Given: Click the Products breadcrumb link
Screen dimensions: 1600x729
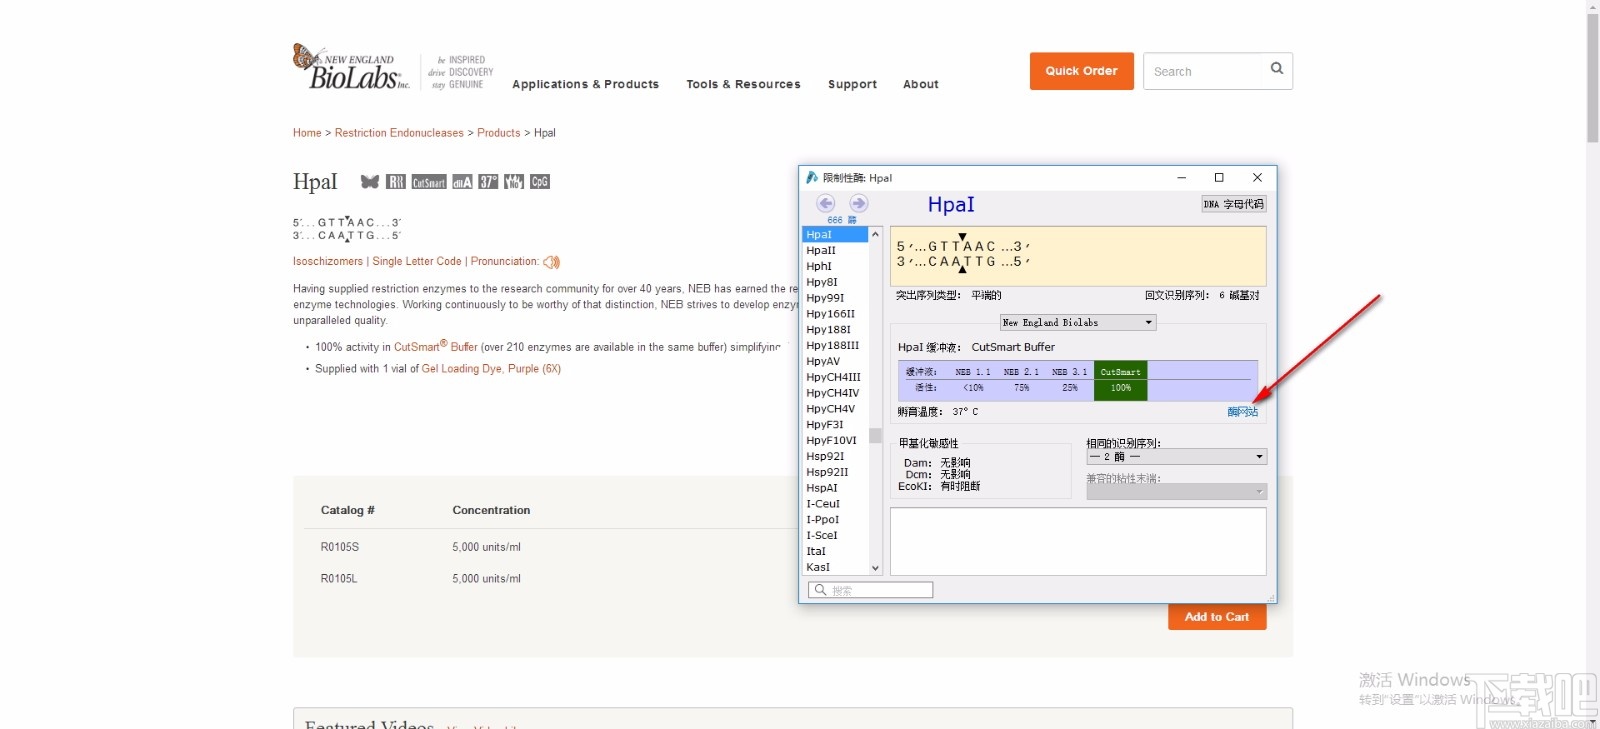Looking at the screenshot, I should 499,133.
